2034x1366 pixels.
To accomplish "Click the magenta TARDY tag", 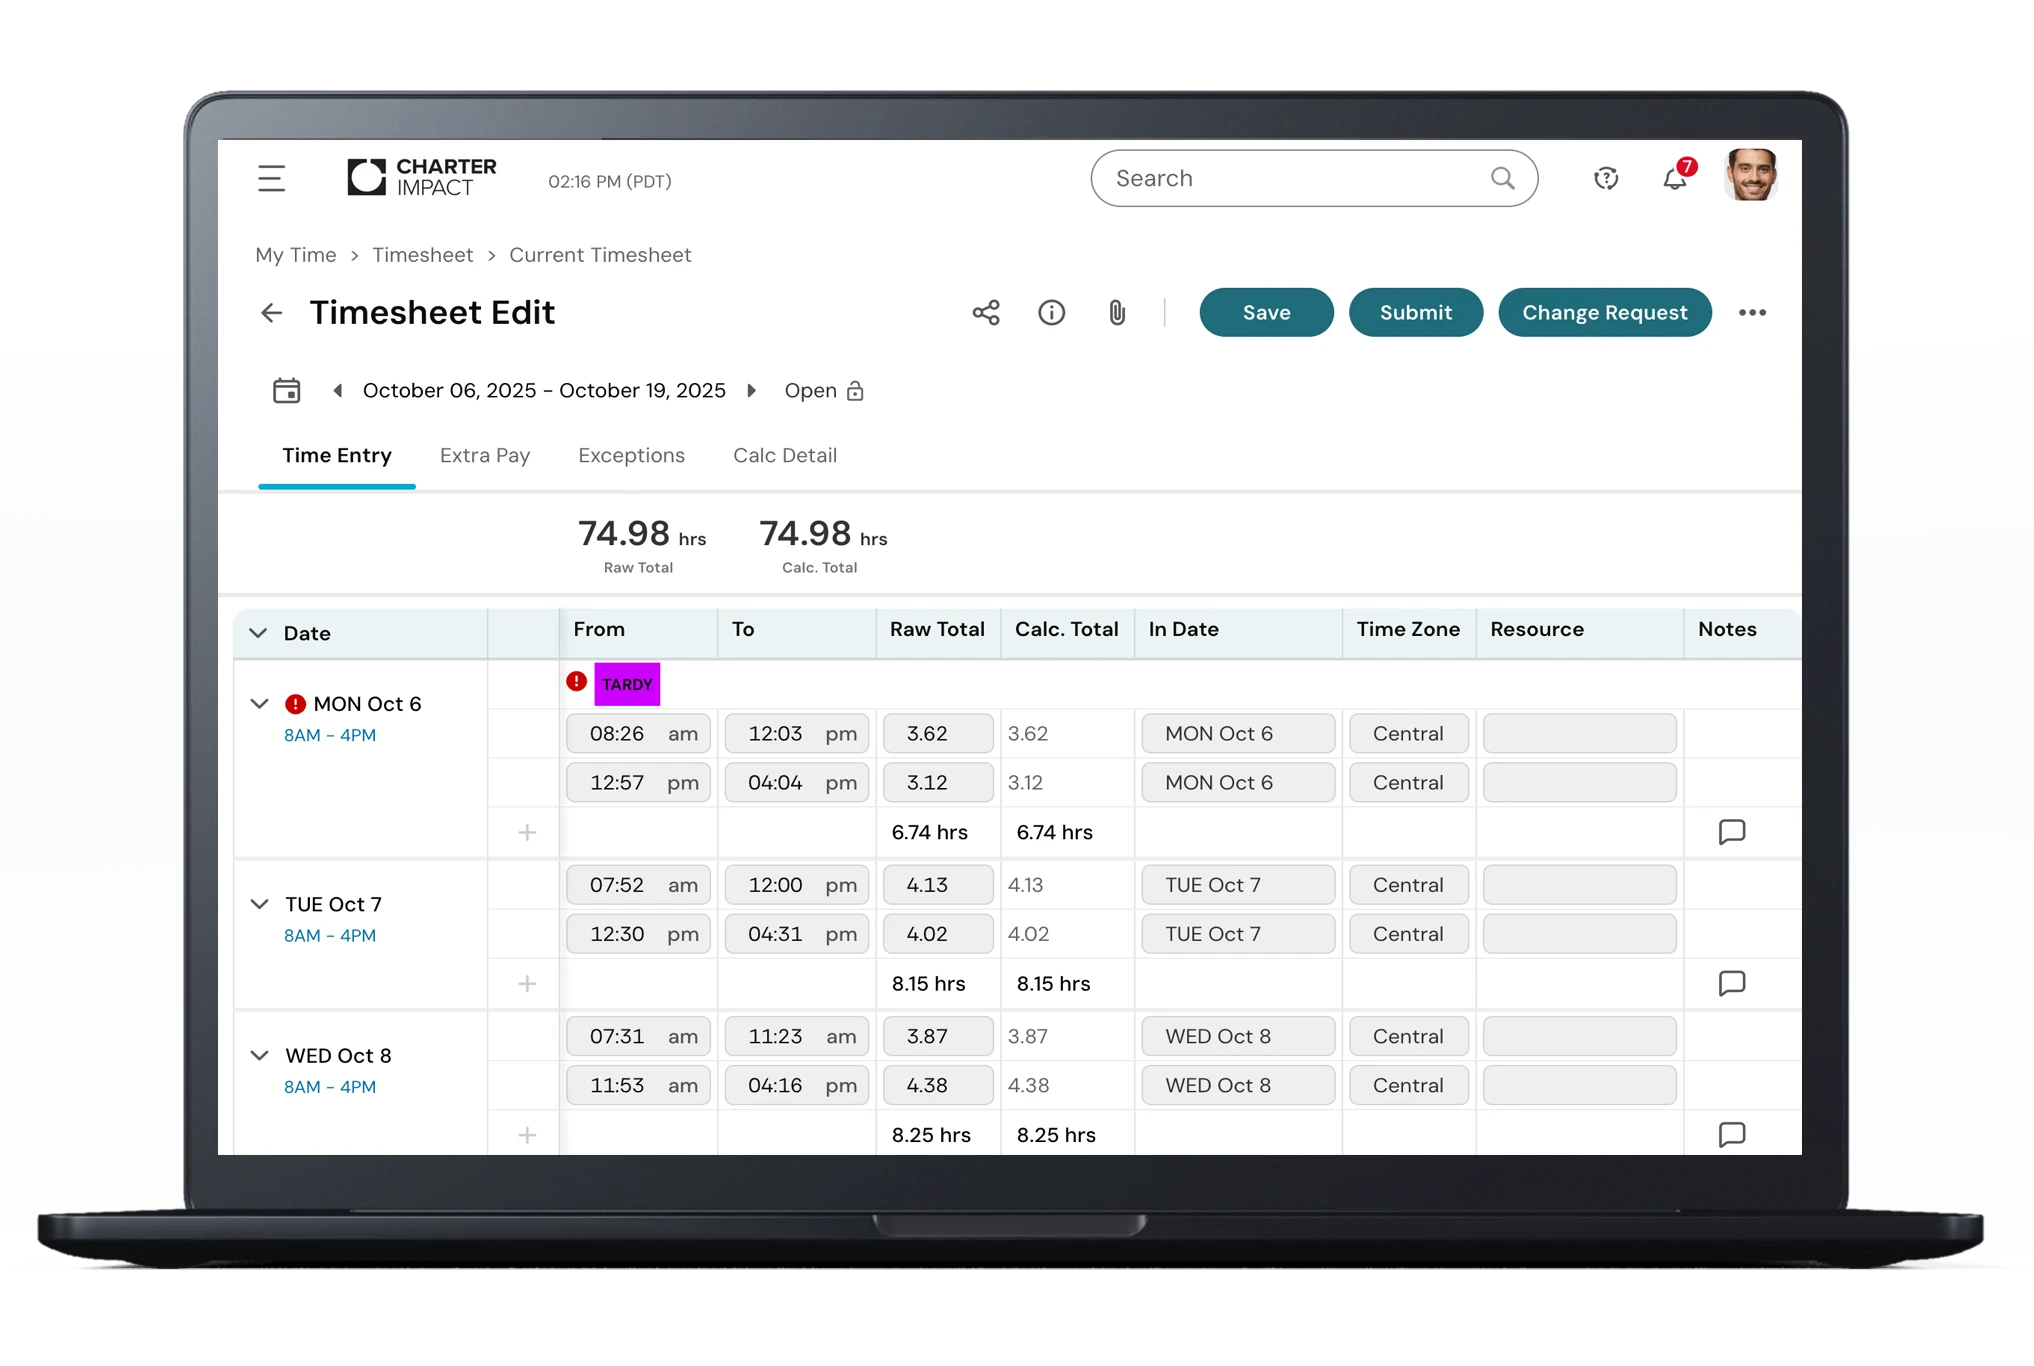I will click(x=627, y=684).
